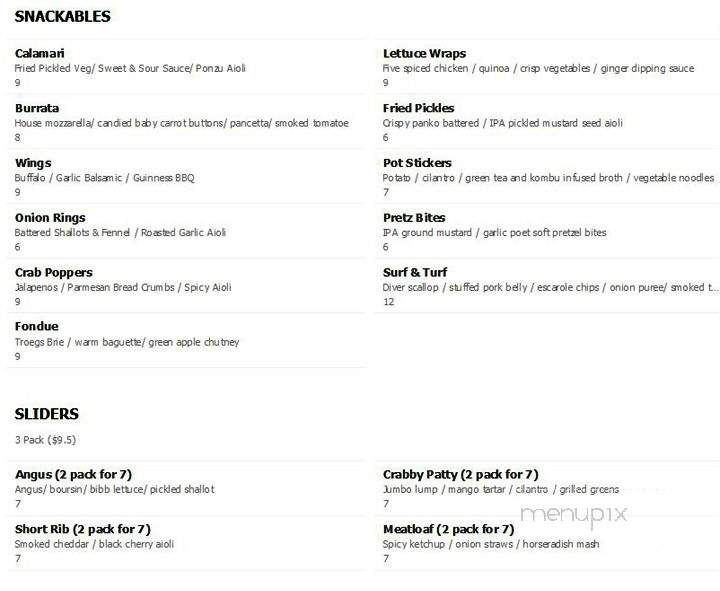Click the SLIDERS section heading

coord(46,414)
